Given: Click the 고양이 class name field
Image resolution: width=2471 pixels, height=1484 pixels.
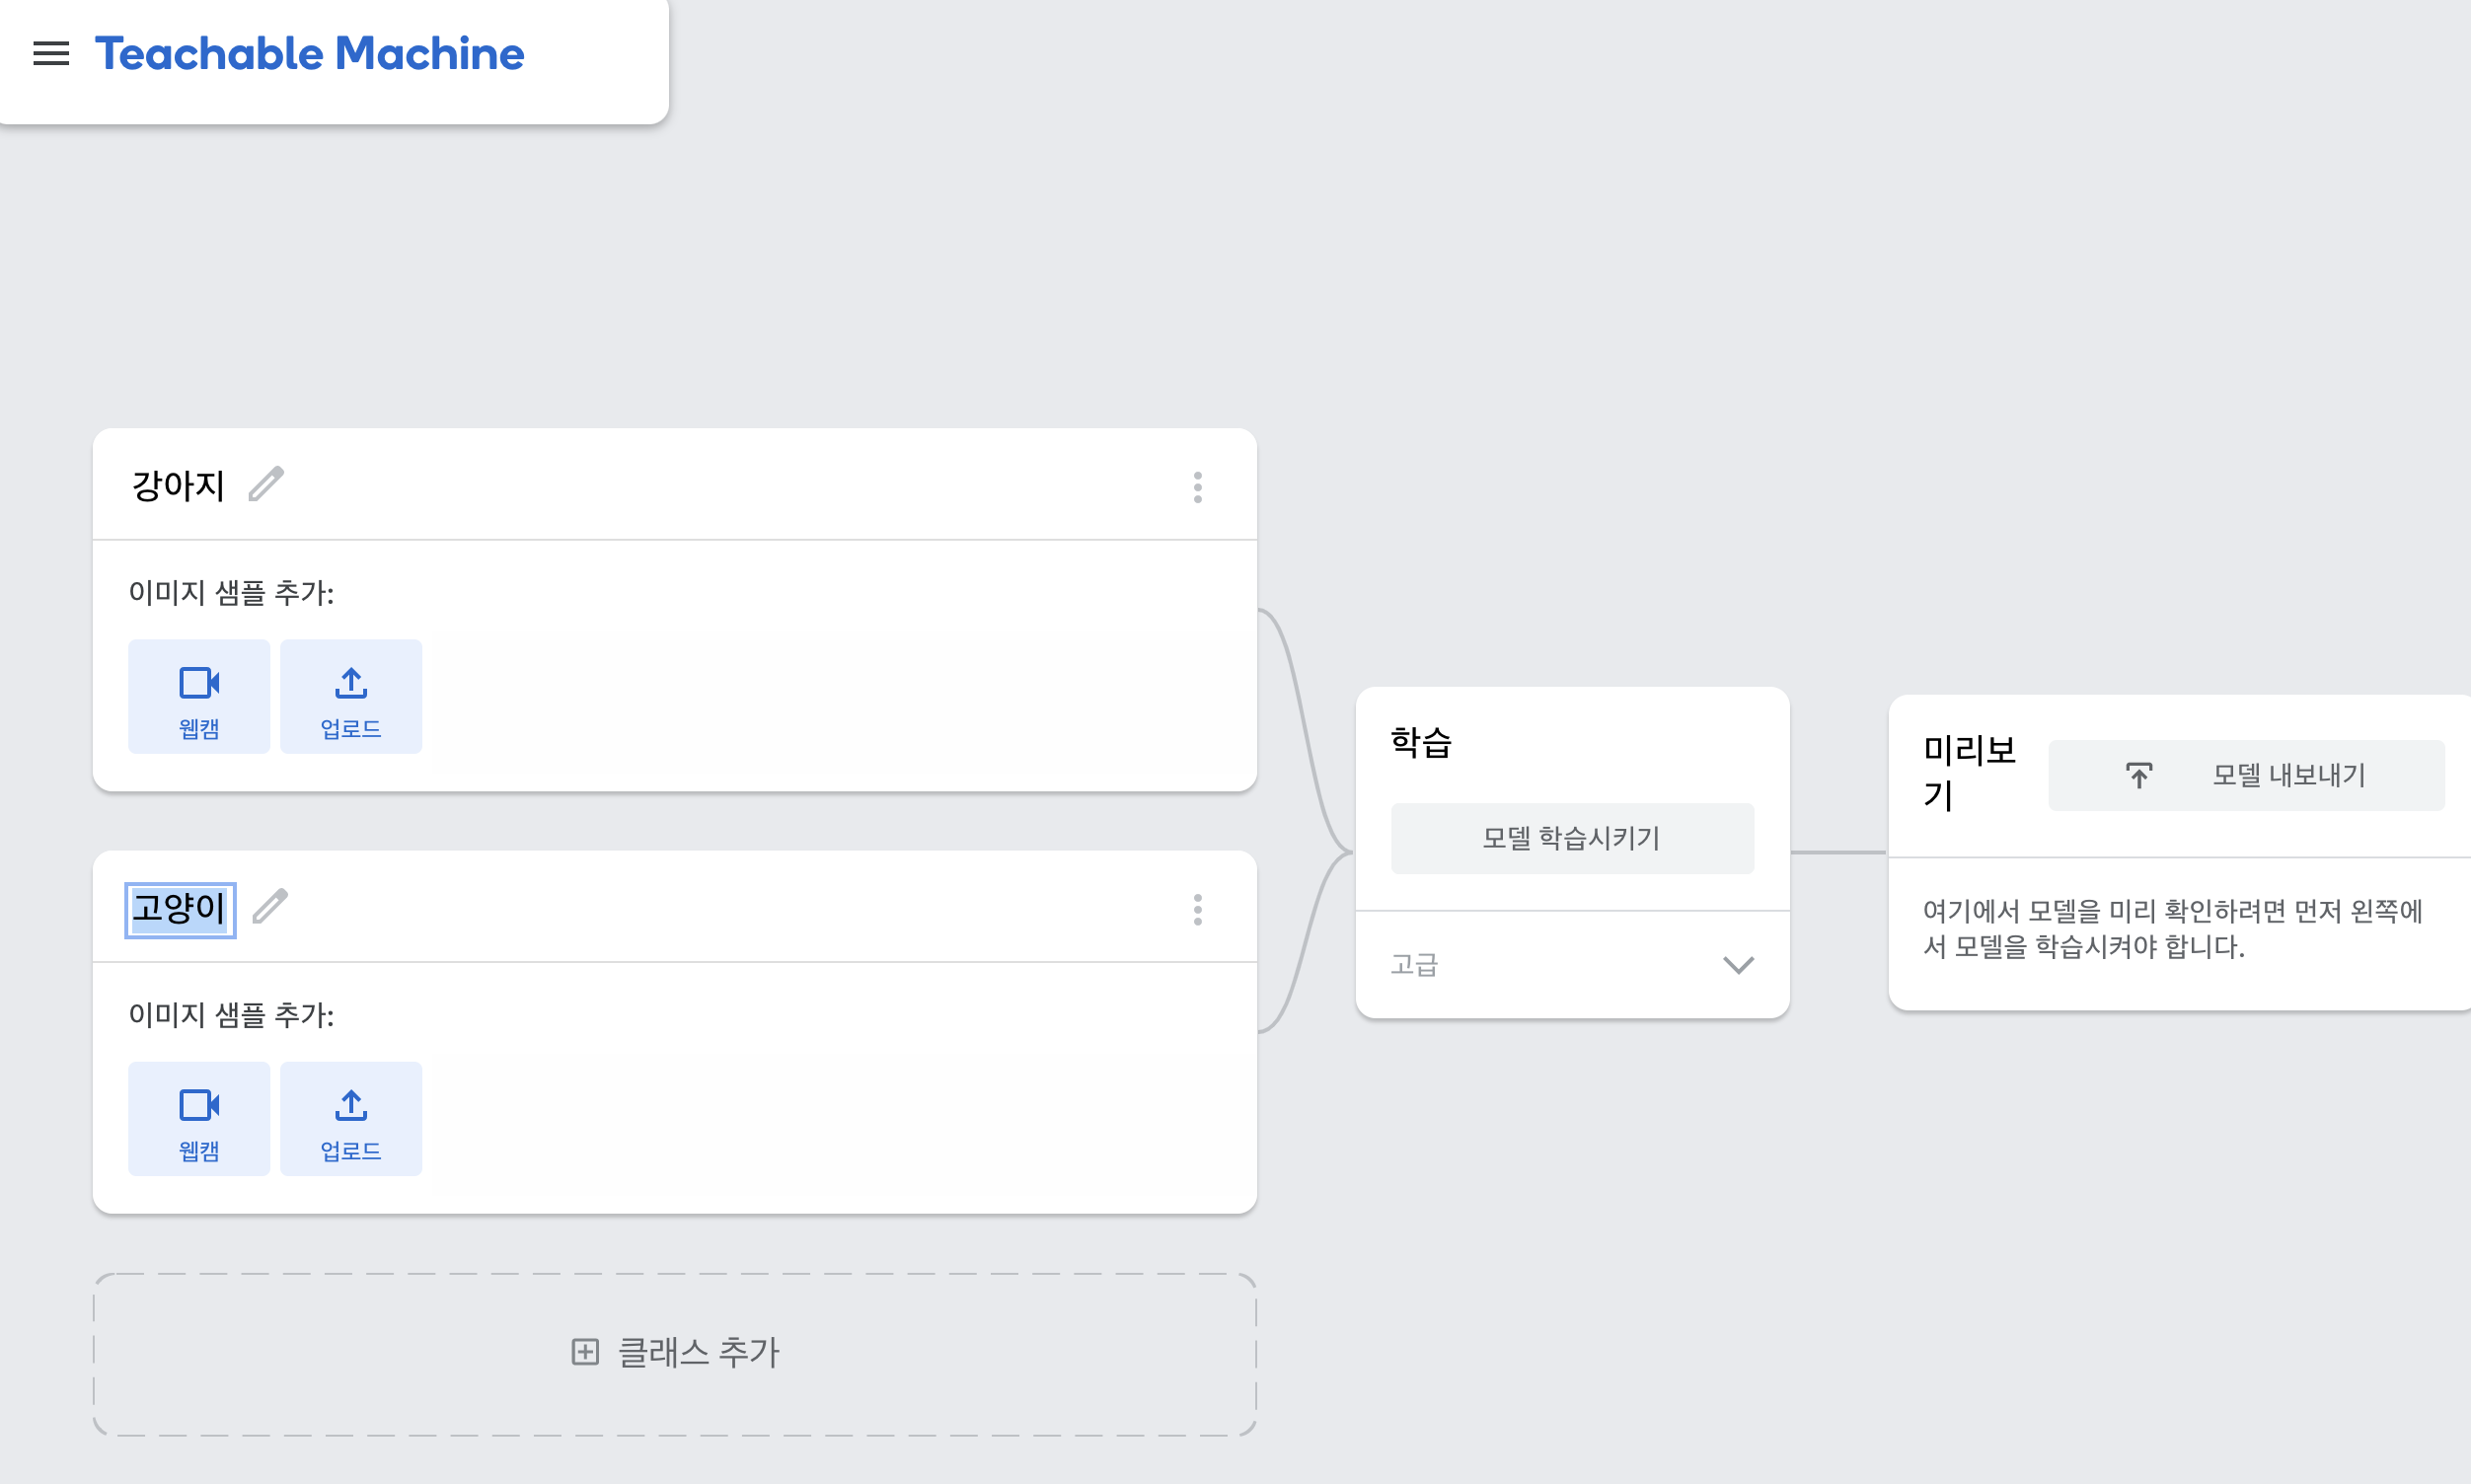Looking at the screenshot, I should point(180,909).
